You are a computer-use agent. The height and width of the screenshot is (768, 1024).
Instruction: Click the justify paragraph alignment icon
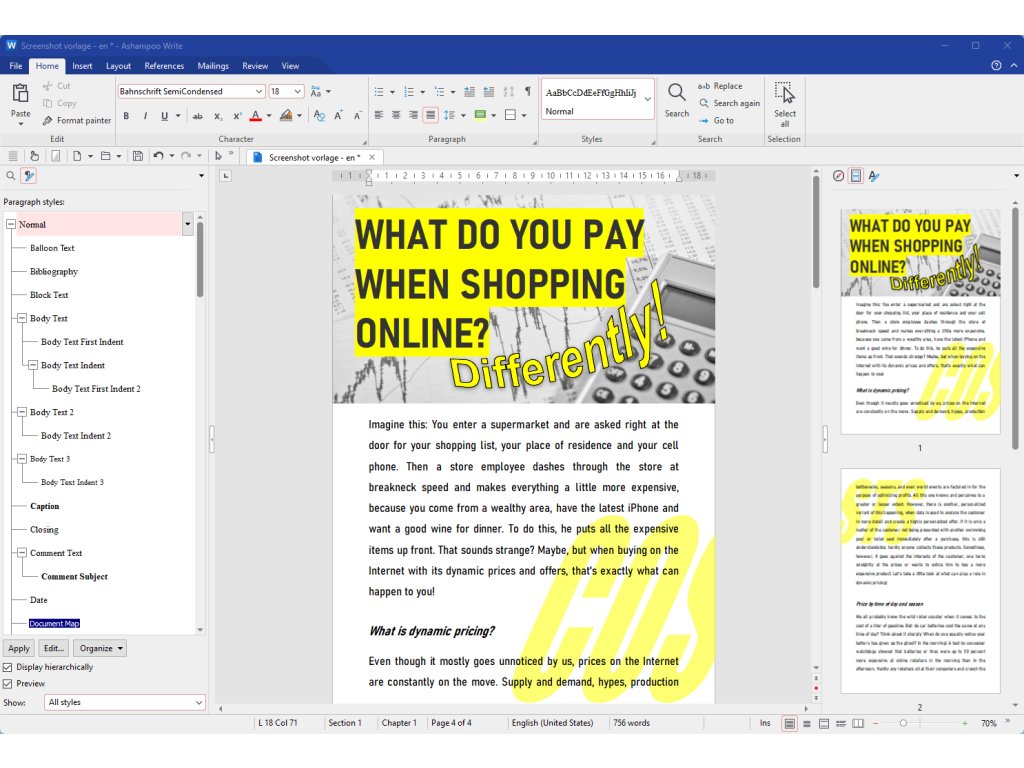pyautogui.click(x=430, y=115)
